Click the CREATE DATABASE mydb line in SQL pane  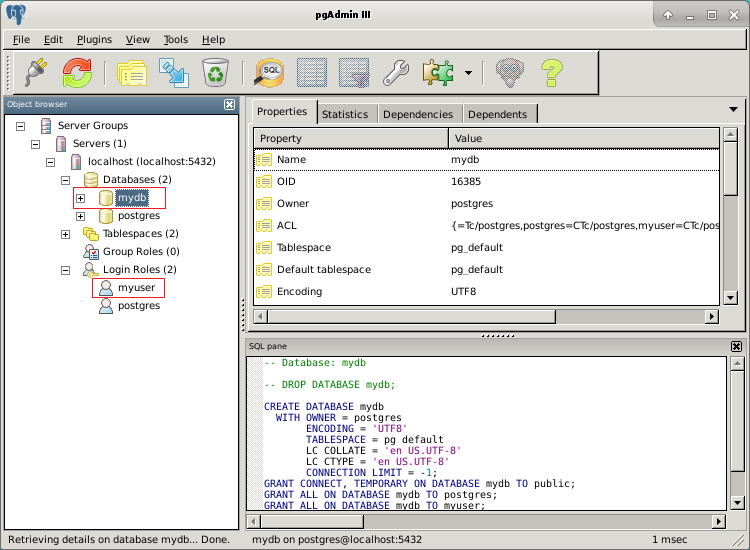click(324, 407)
